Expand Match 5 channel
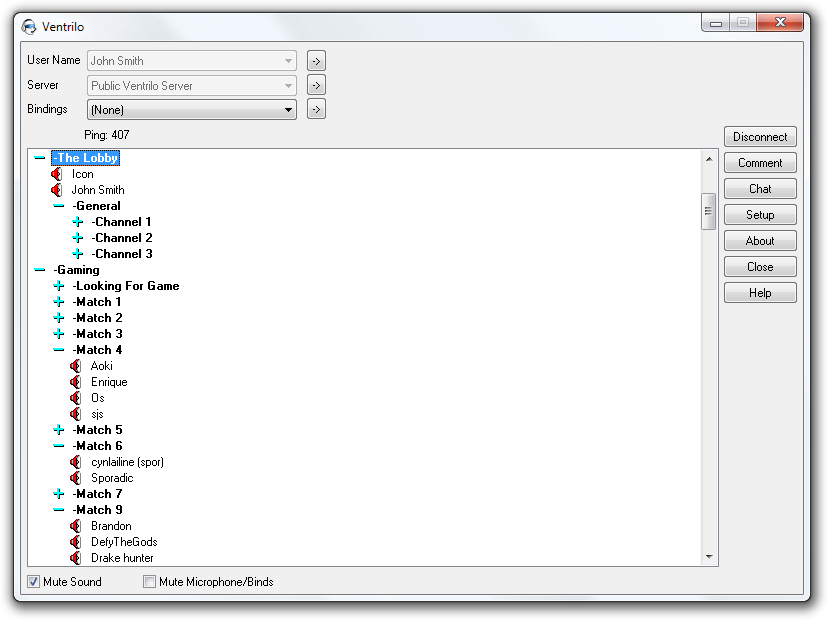Viewport: 829px width, 621px height. pyautogui.click(x=59, y=430)
